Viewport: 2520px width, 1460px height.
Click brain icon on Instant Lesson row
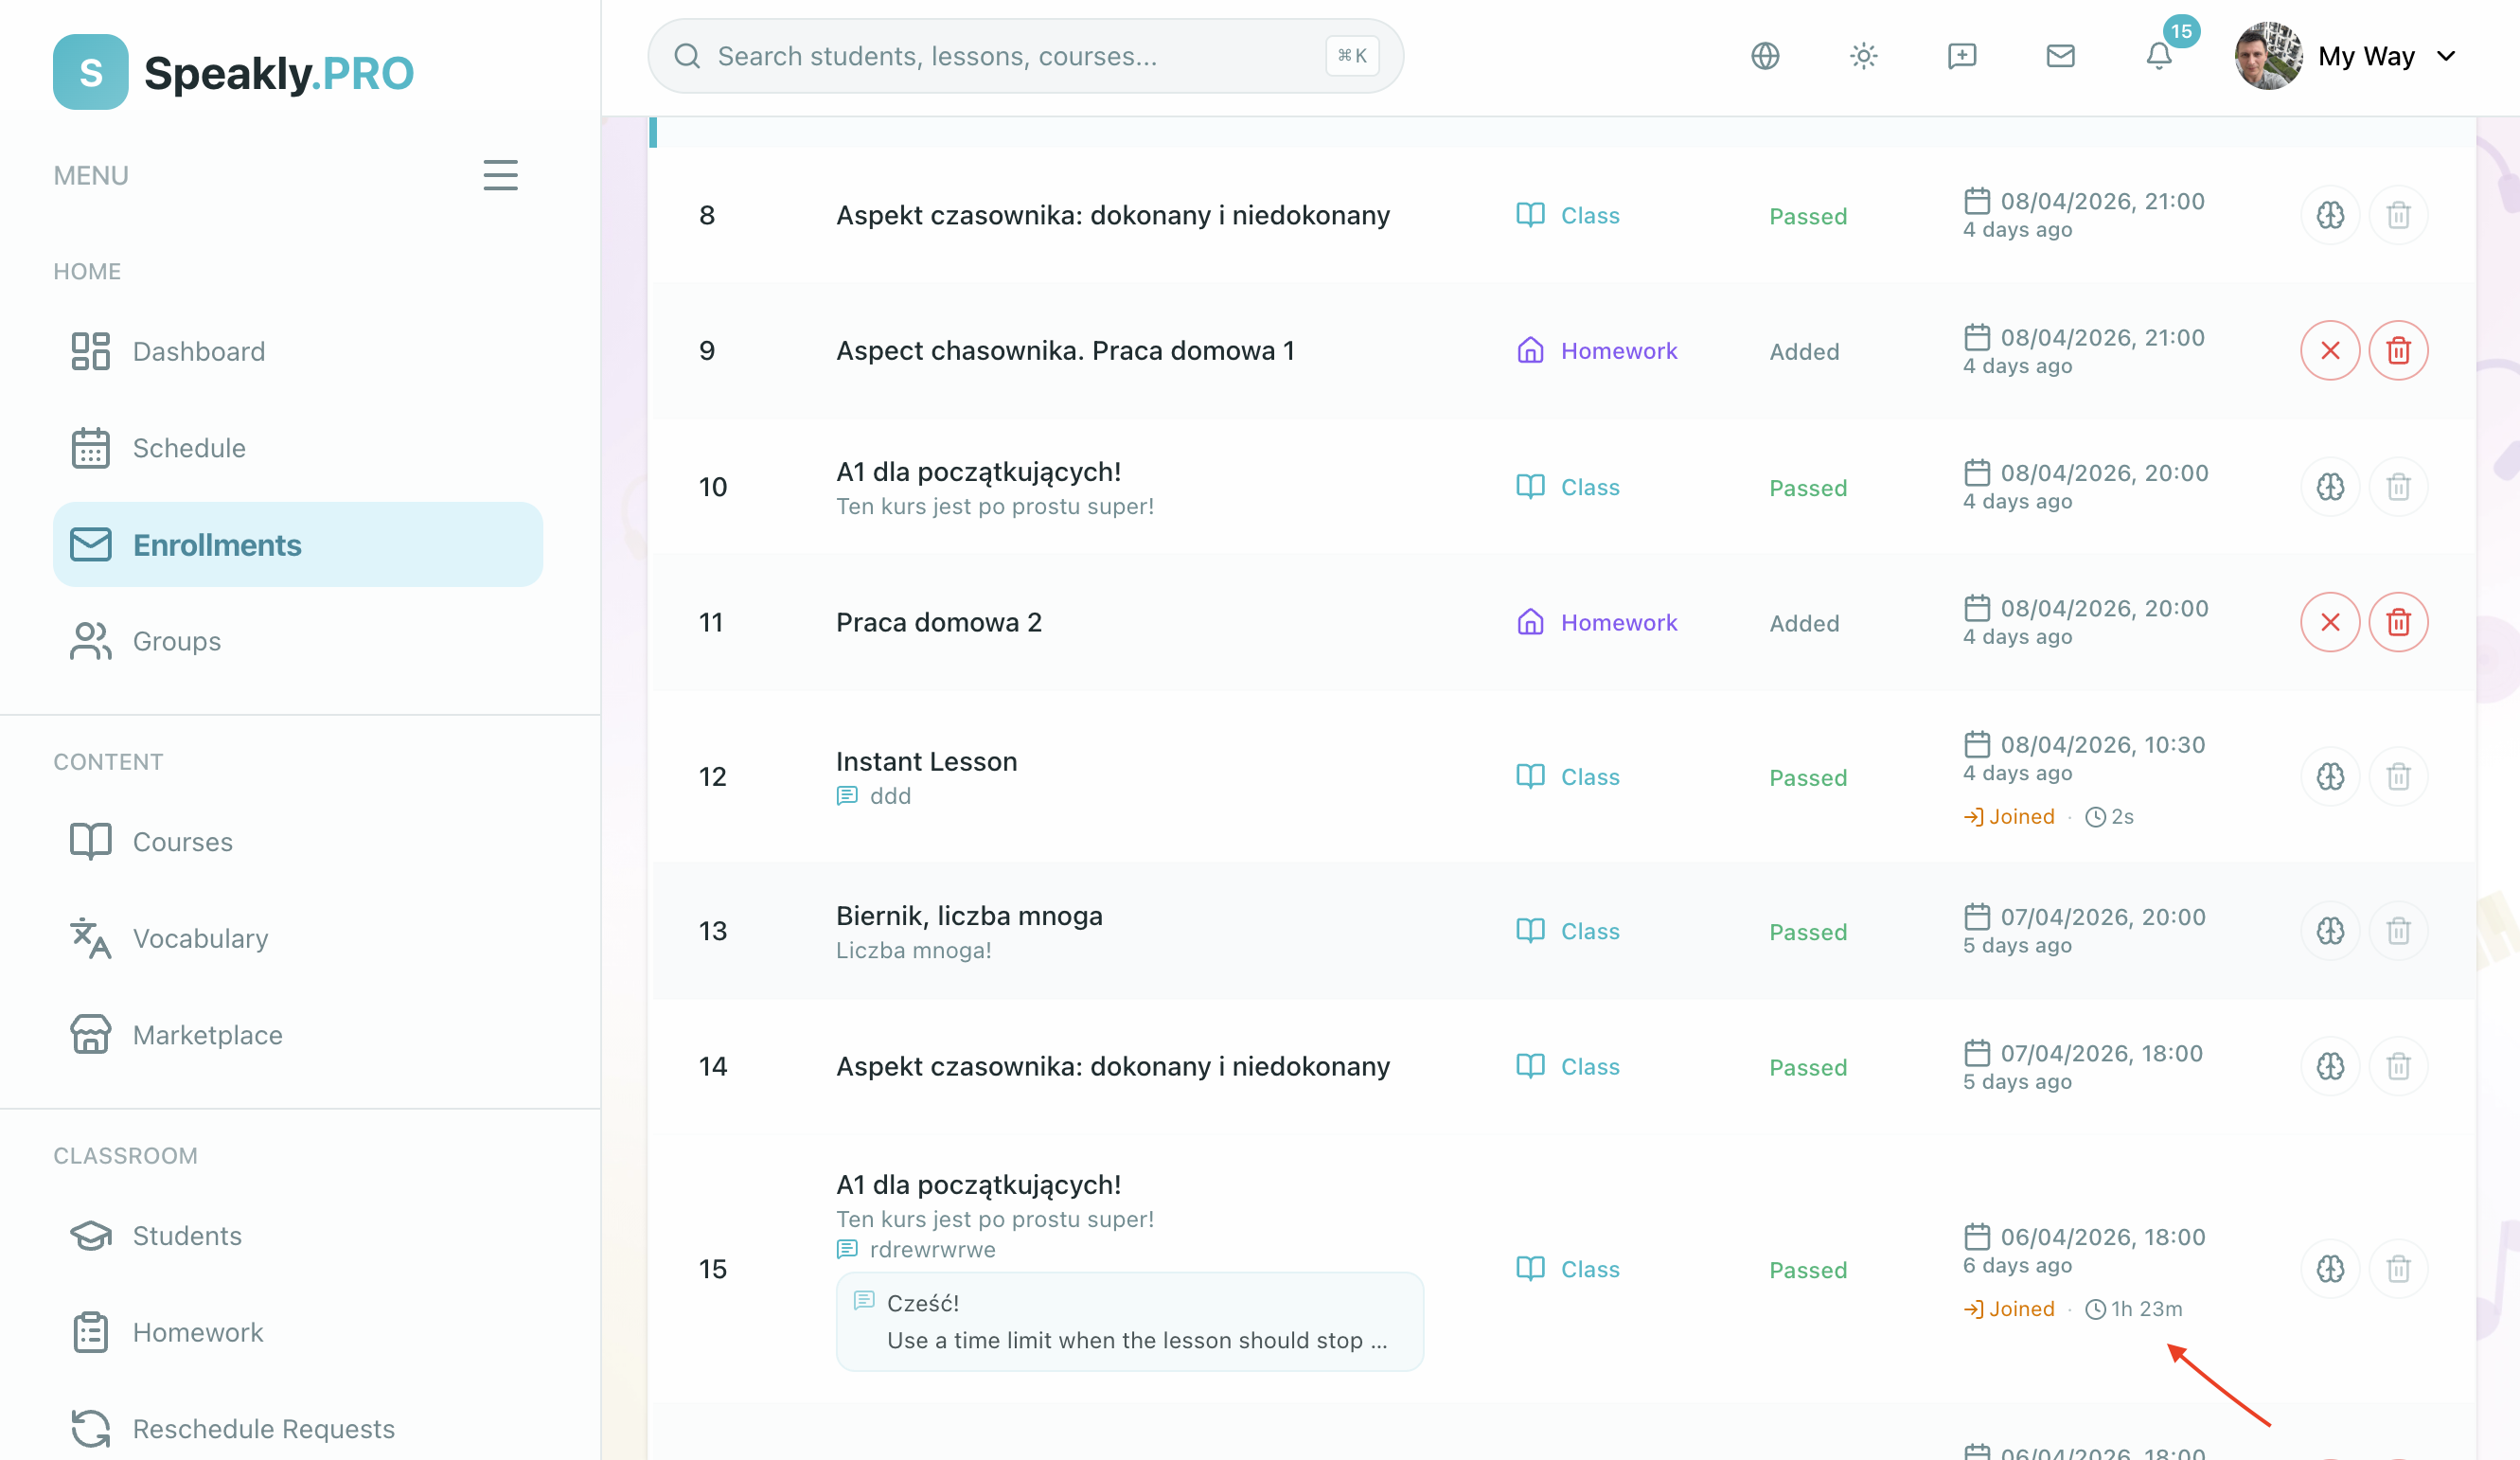2330,777
